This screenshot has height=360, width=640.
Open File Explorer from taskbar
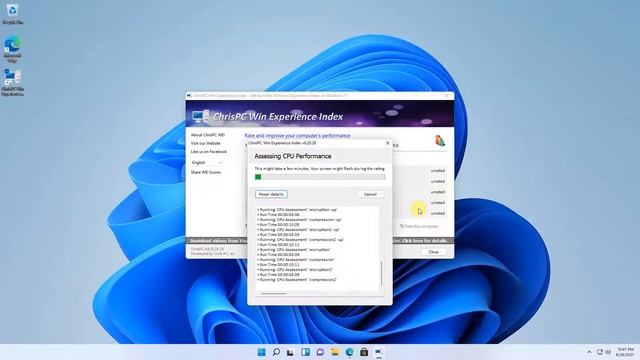coord(335,352)
